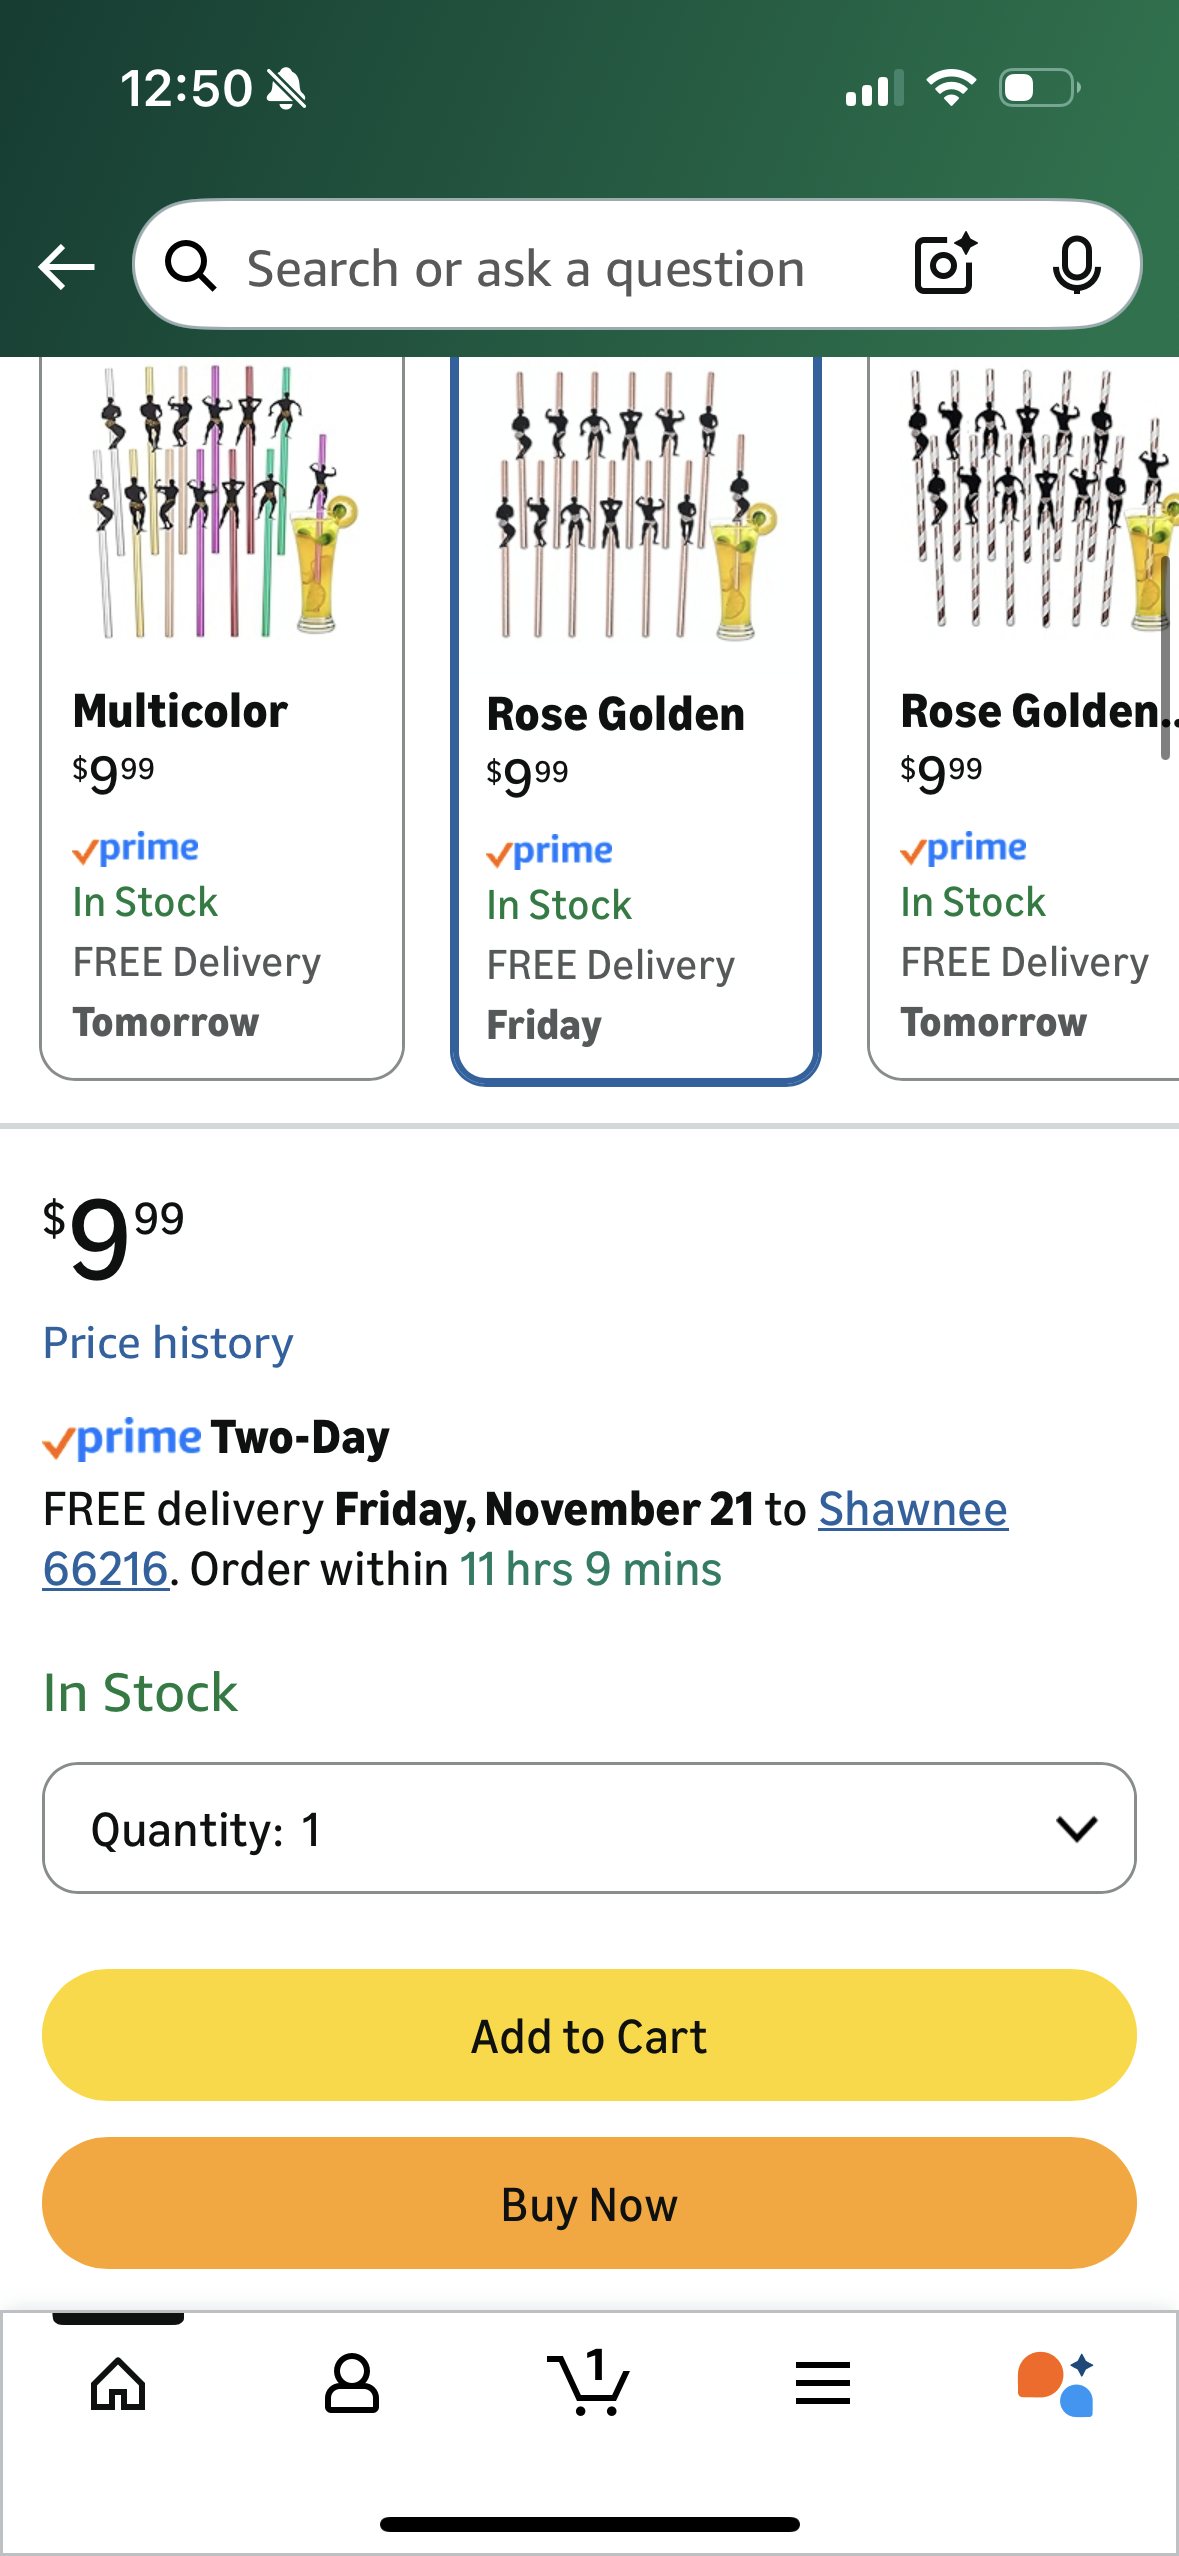
Task: Start a voice search with the microphone
Action: coord(1076,266)
